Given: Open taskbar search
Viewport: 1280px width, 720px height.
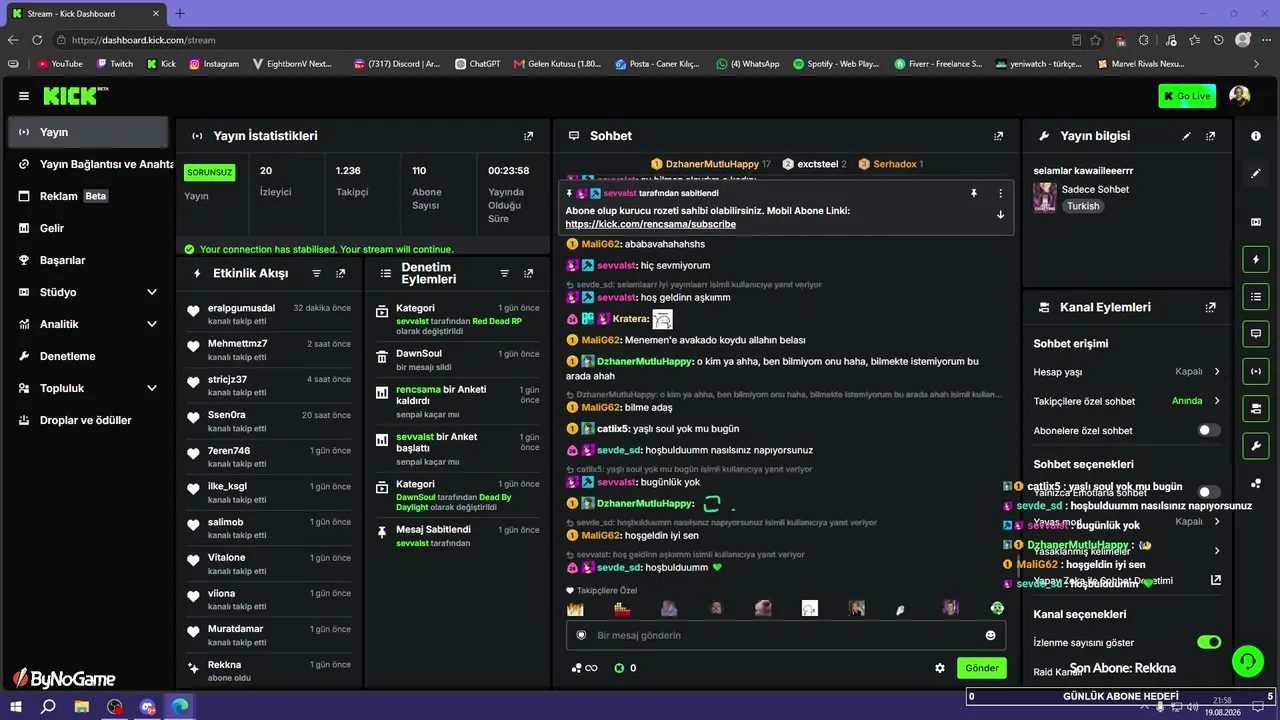Looking at the screenshot, I should [x=48, y=706].
